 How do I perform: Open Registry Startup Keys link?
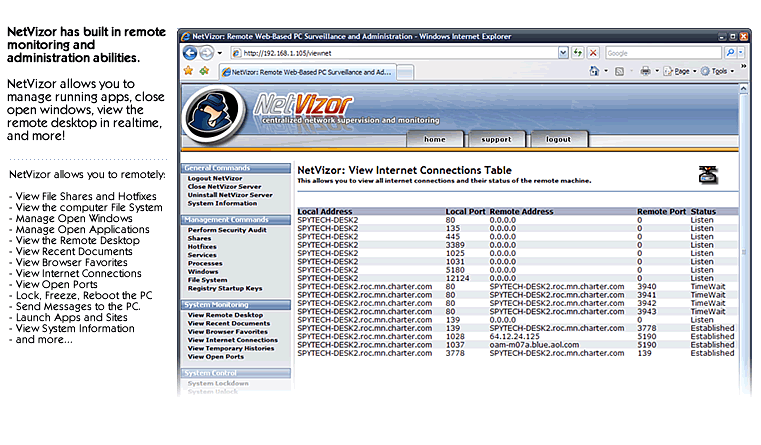click(x=224, y=288)
